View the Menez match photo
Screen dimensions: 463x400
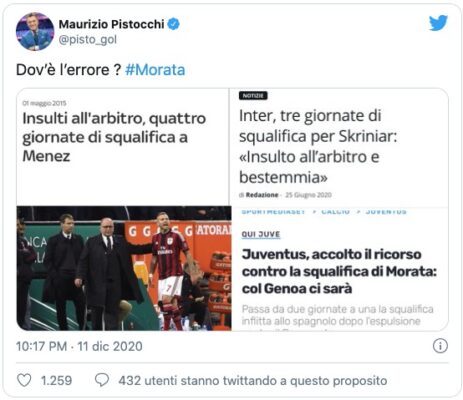click(x=124, y=268)
